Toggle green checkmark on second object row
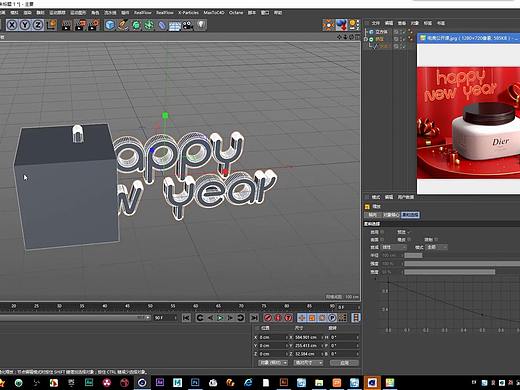 403,39
